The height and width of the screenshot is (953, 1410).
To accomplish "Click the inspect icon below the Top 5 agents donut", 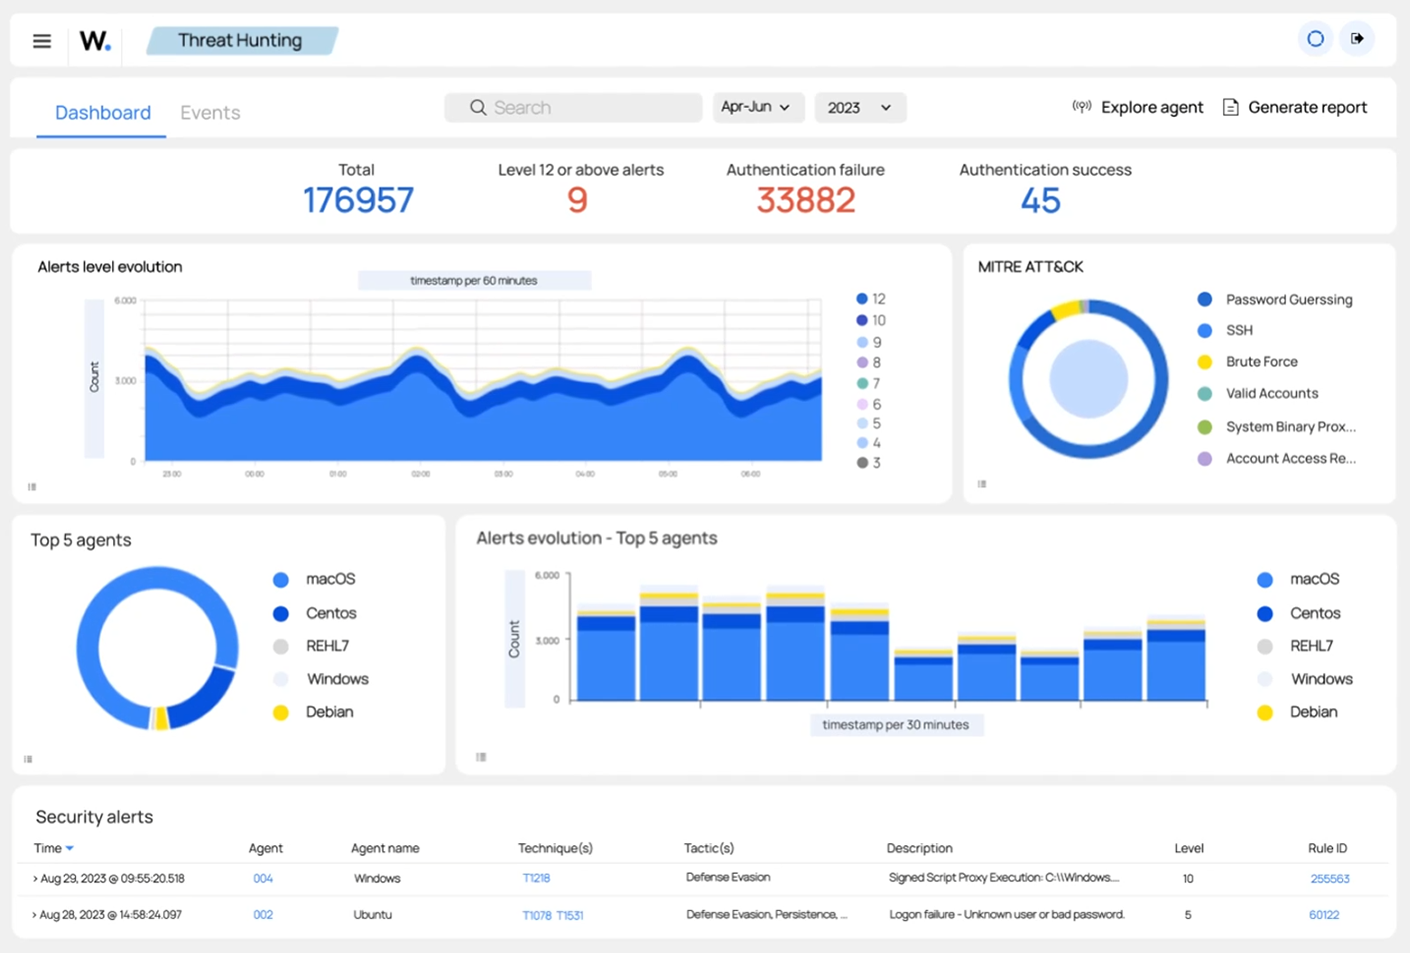I will pos(27,759).
